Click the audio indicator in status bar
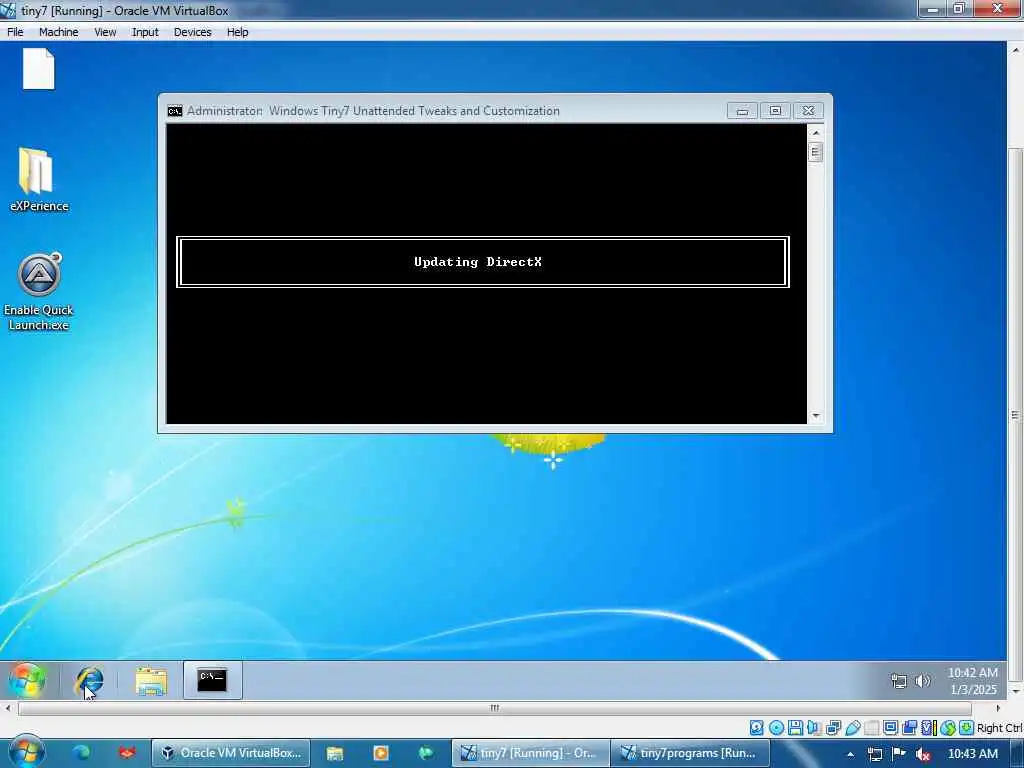This screenshot has height=768, width=1024. coord(814,728)
